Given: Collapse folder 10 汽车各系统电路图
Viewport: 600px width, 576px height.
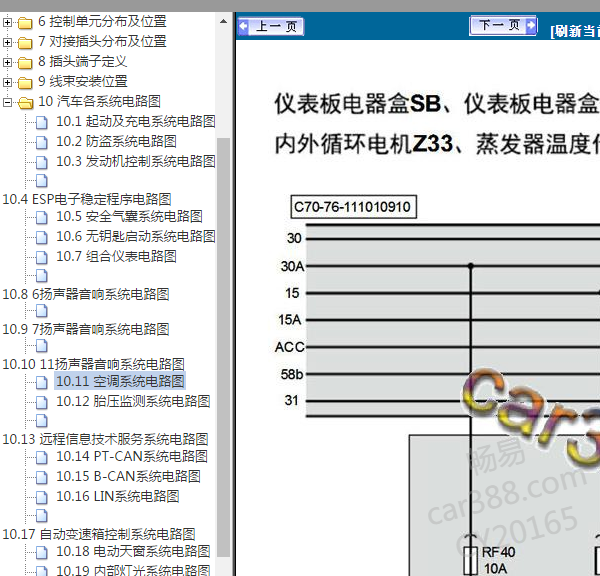Looking at the screenshot, I should (7, 102).
